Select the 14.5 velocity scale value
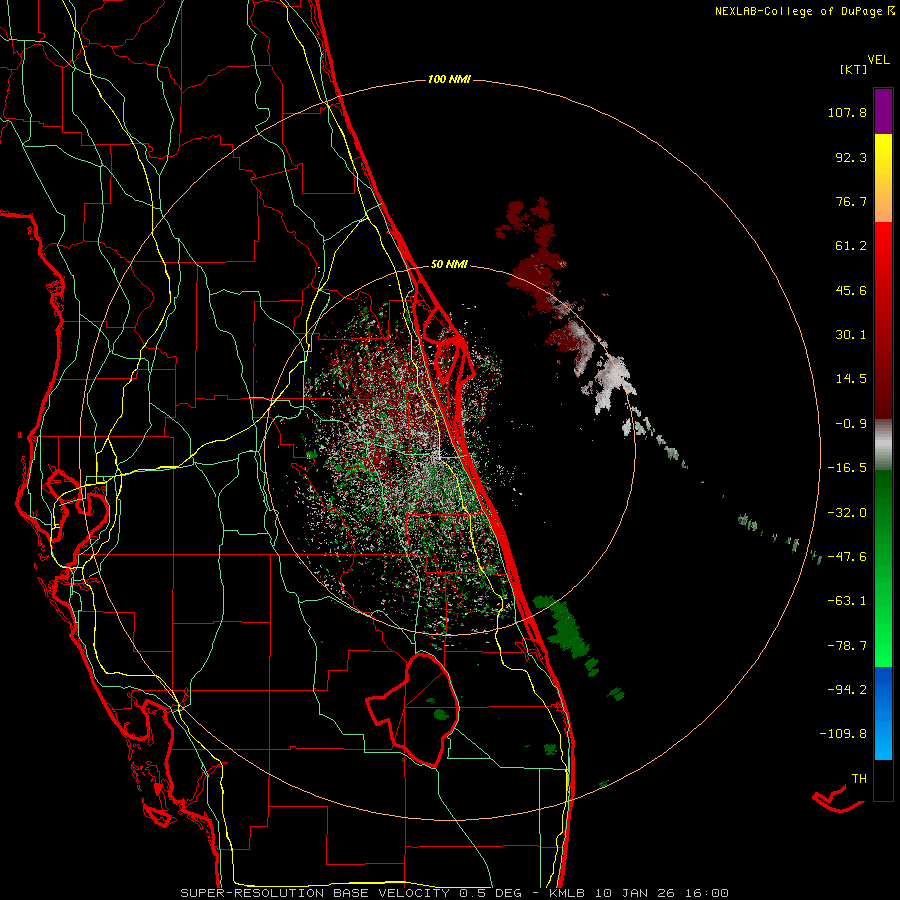Image resolution: width=900 pixels, height=900 pixels. point(851,379)
